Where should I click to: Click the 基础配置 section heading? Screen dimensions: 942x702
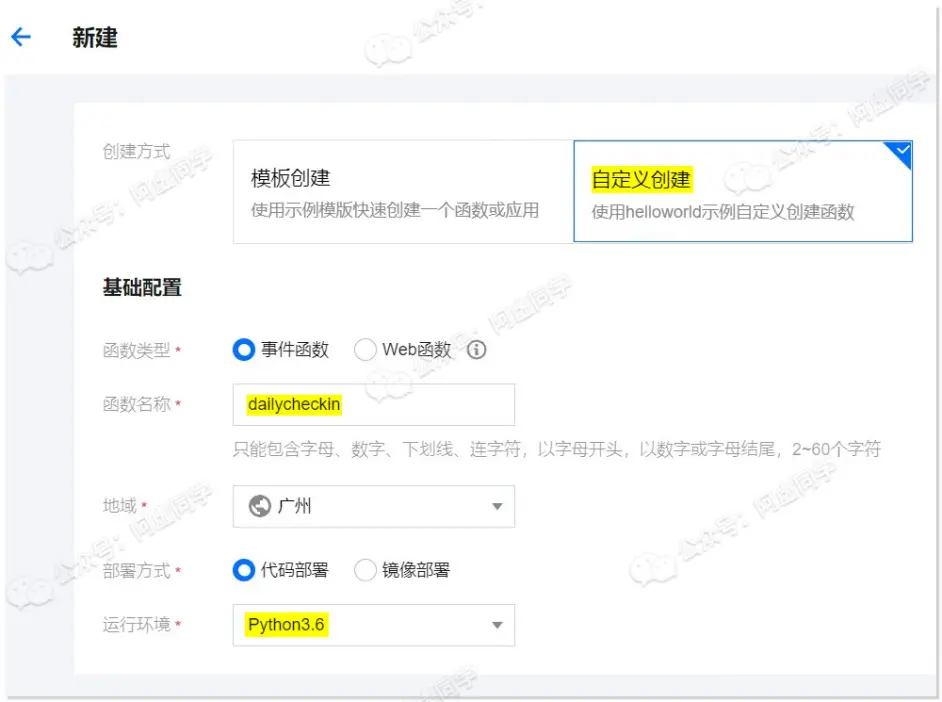142,288
